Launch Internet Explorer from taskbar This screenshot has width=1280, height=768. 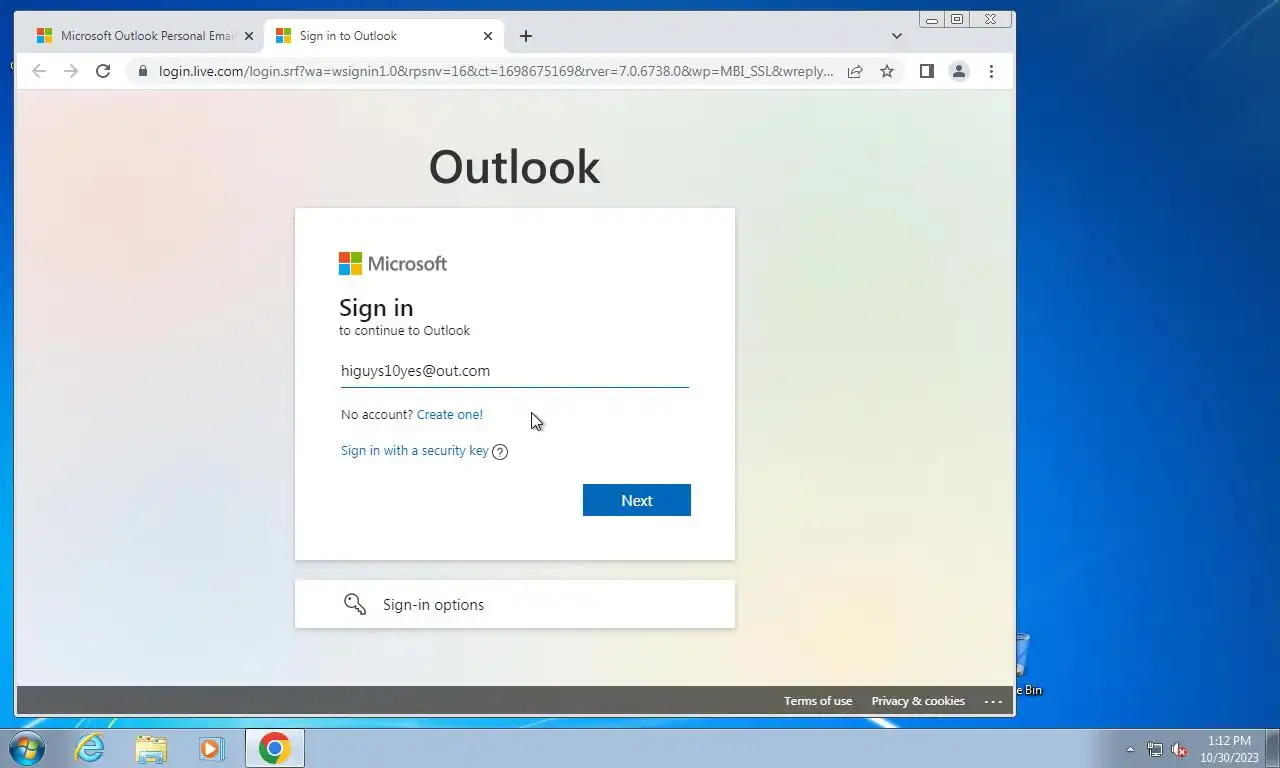click(90, 748)
